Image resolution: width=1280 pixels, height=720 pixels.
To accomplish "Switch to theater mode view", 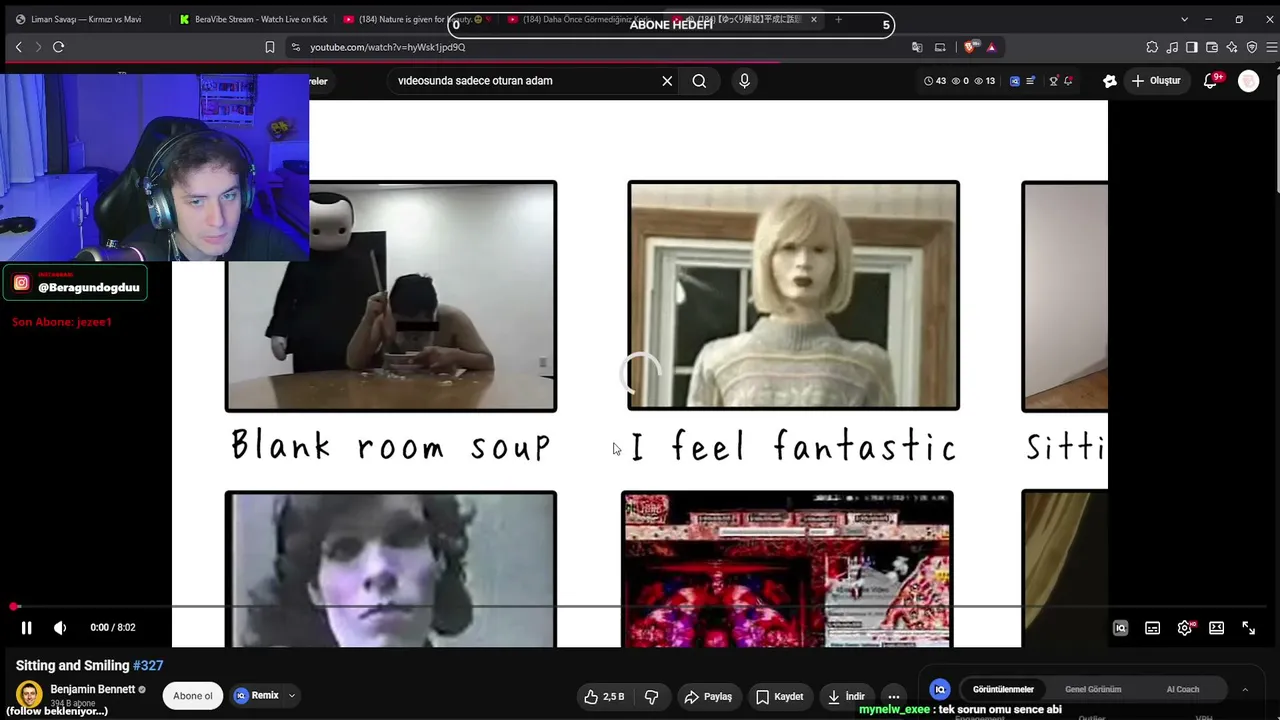I will pyautogui.click(x=1216, y=628).
